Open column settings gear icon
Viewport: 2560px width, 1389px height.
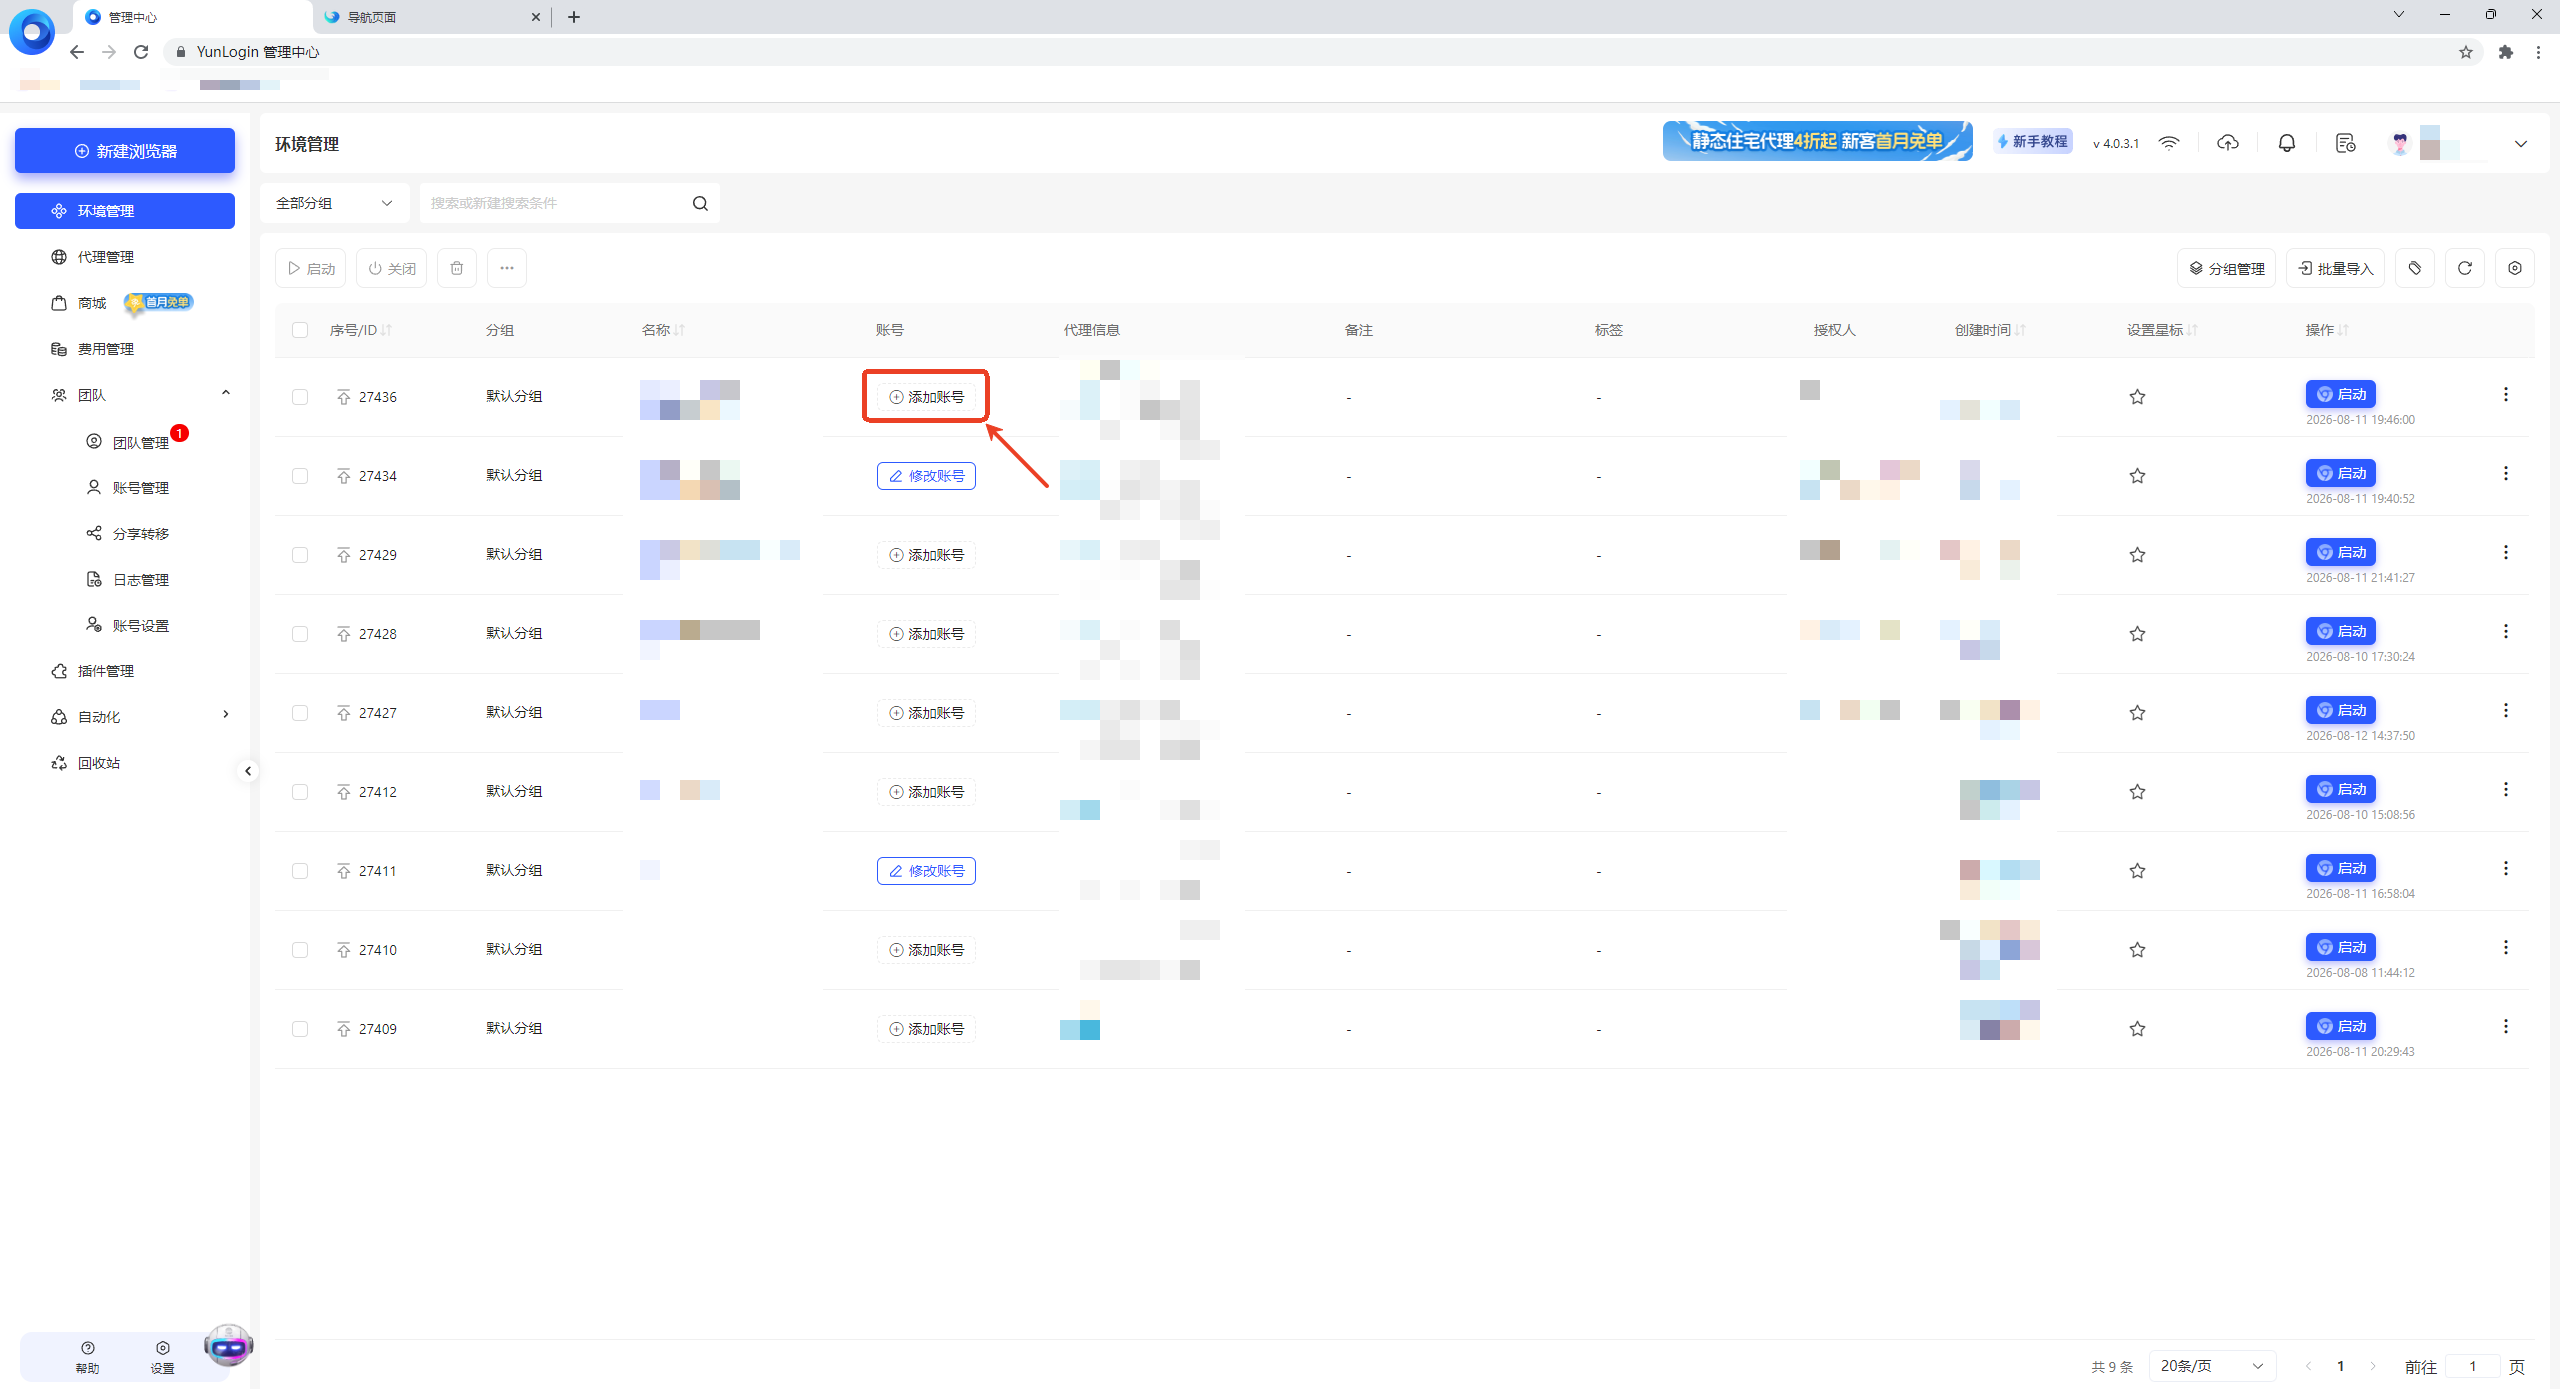coord(2514,268)
